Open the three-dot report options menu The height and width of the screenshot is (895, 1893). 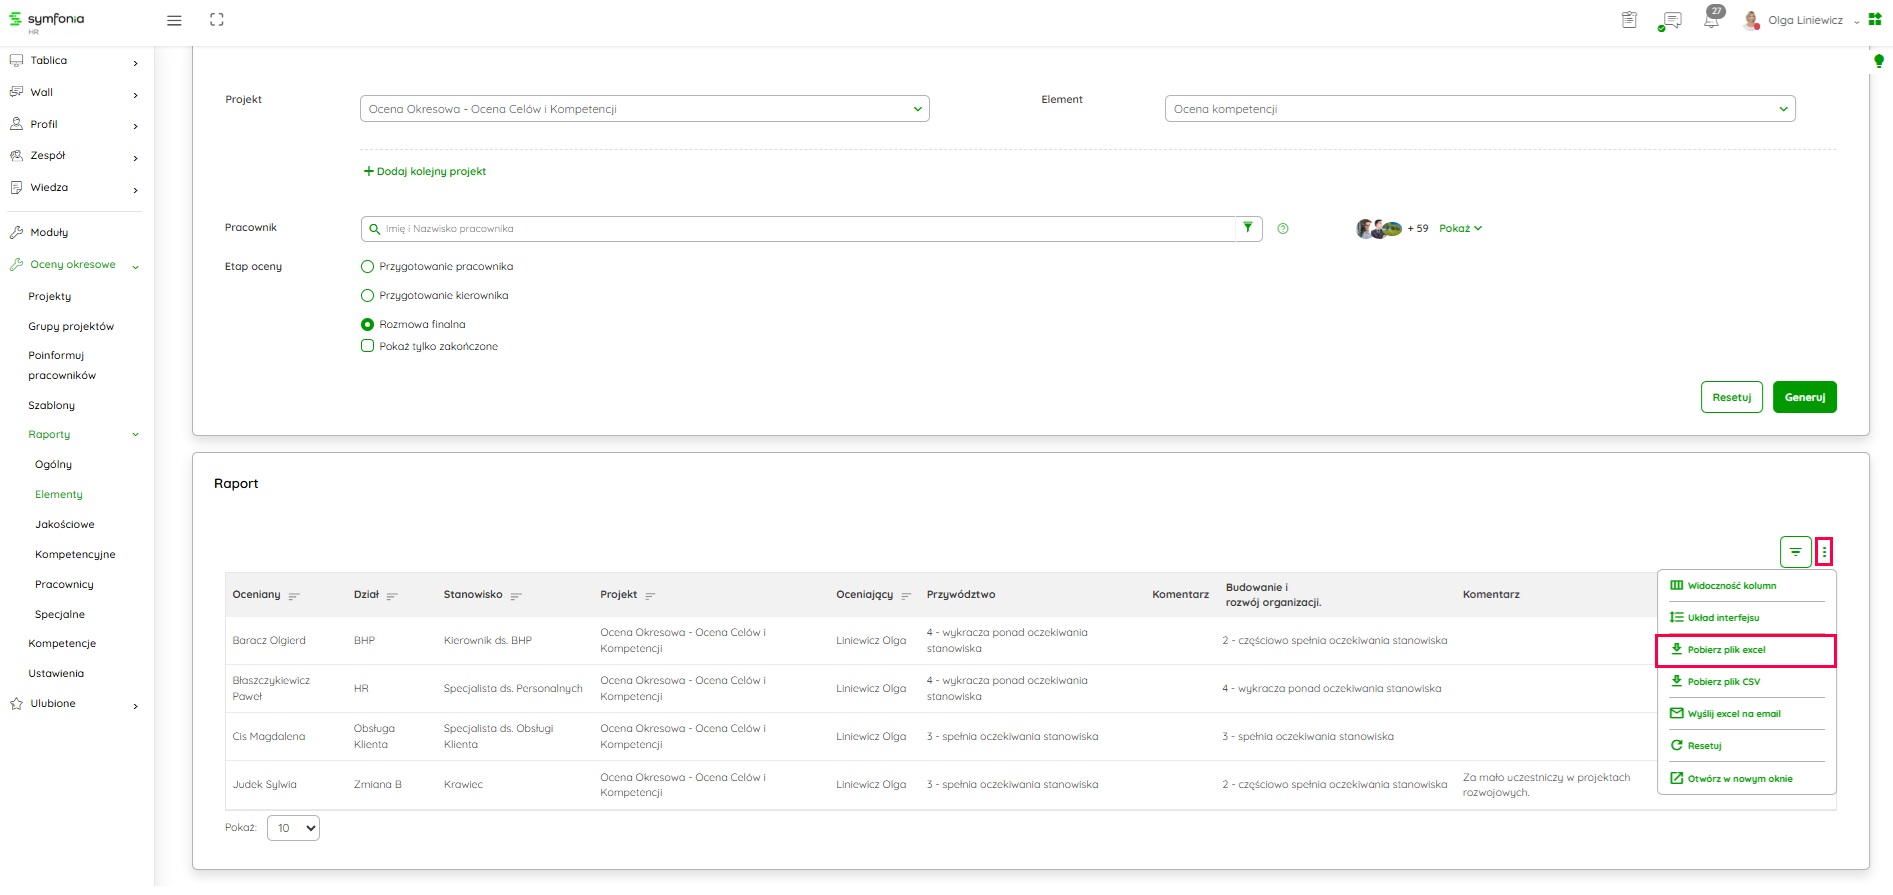tap(1824, 551)
